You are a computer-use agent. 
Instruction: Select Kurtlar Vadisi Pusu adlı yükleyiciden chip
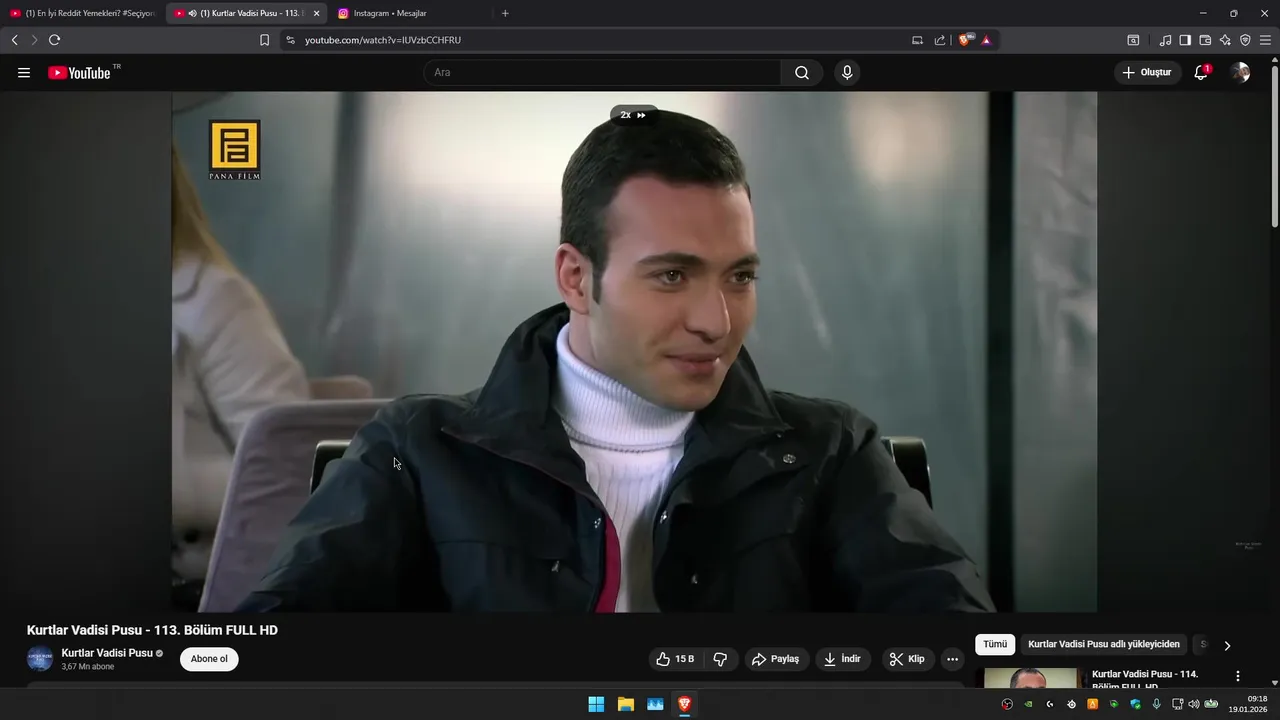[x=1104, y=645]
